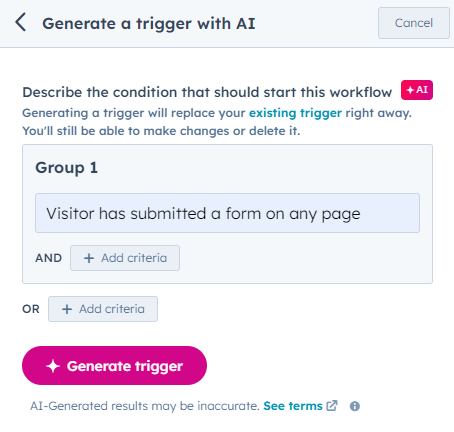
Task: Click the AND operator label
Action: pos(49,258)
